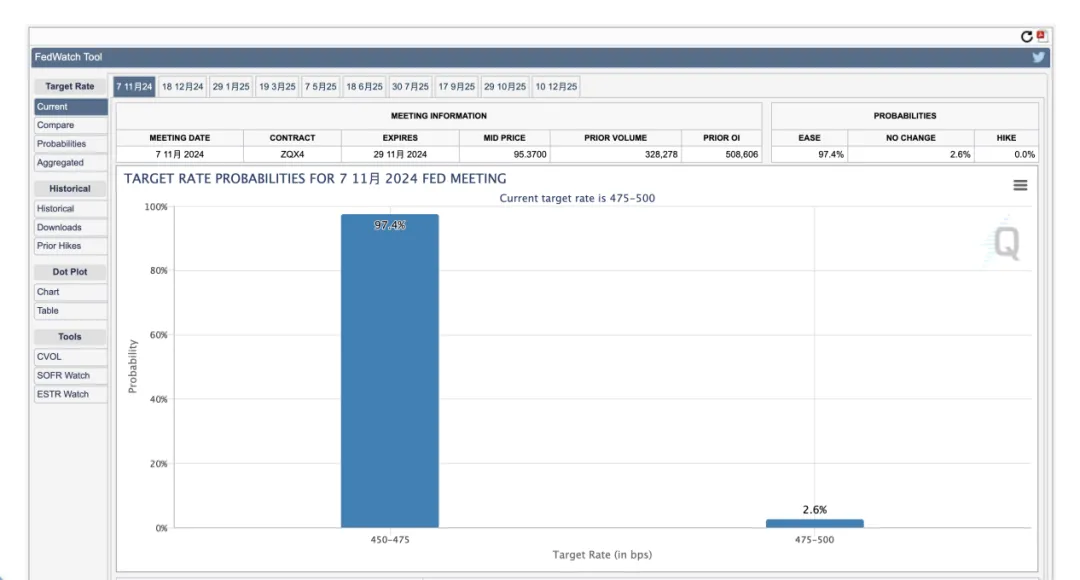Click the mid price value 95.3700
Screen dimensions: 1080x580
click(x=530, y=154)
